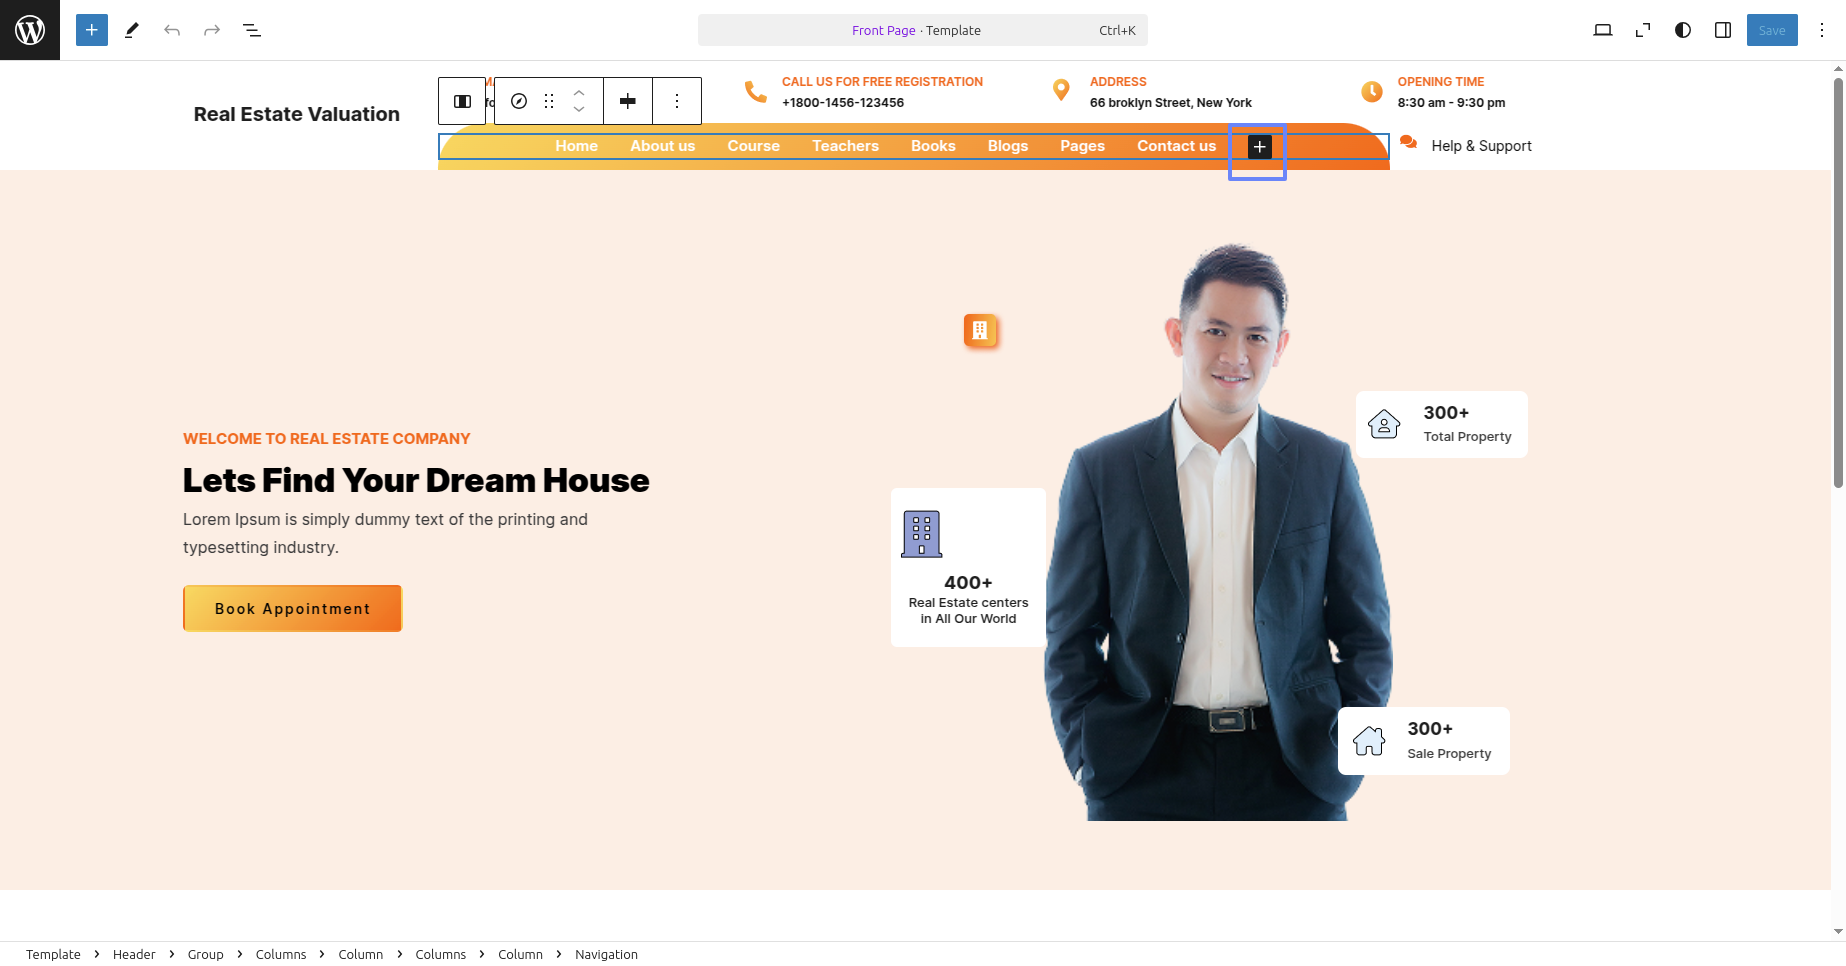
Task: Click the orange phone icon
Action: coord(756,92)
